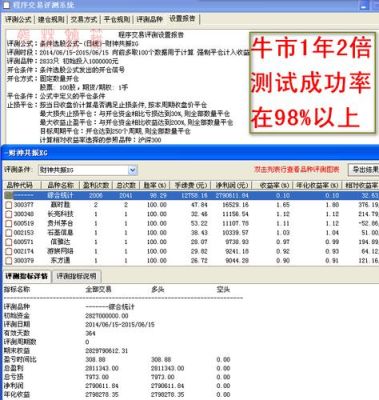Tick the 002174 row checkbox
This screenshot has width=379, height=400.
9,251
